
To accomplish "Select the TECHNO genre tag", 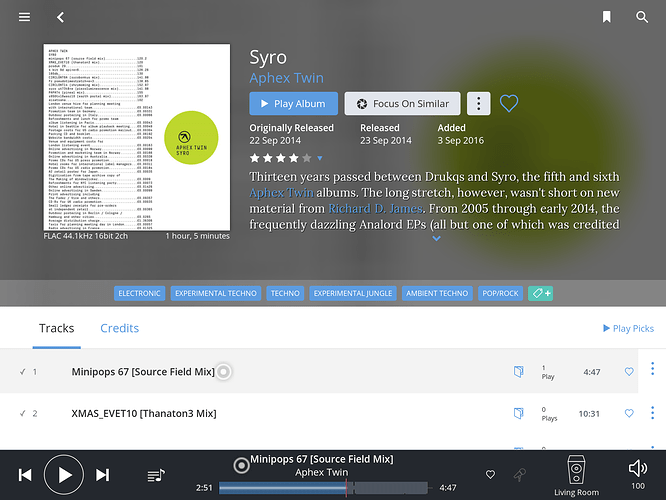I will [285, 294].
